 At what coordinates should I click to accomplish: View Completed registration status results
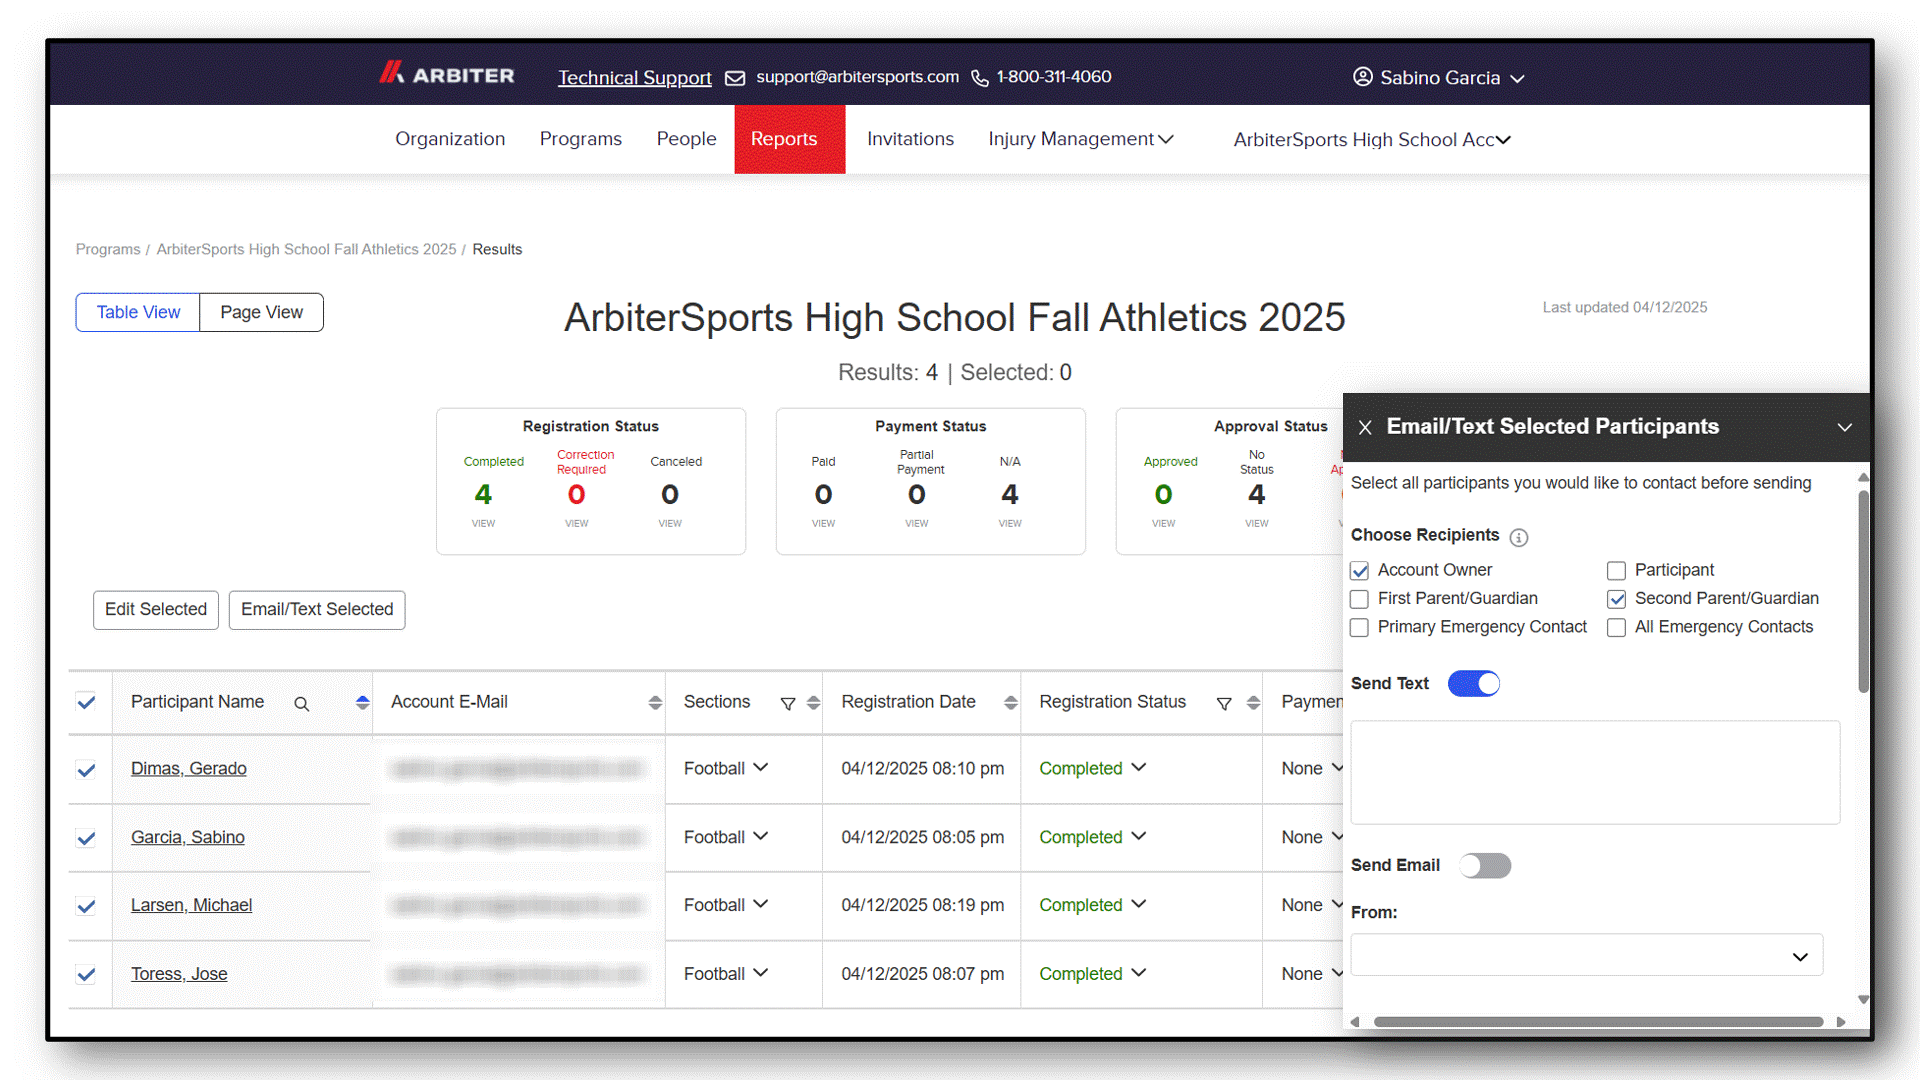tap(483, 524)
